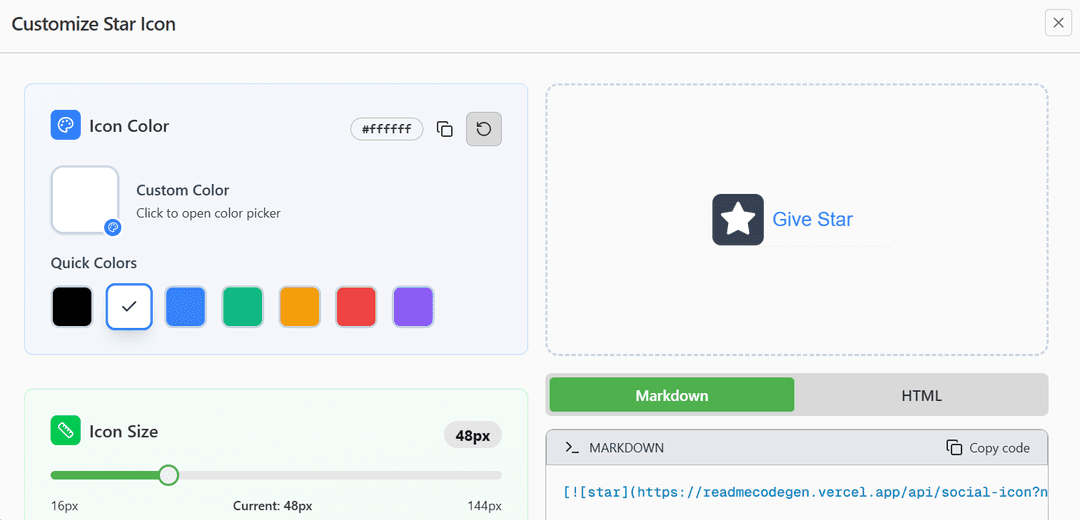
Task: Click the star icon in the preview
Action: coord(738,219)
